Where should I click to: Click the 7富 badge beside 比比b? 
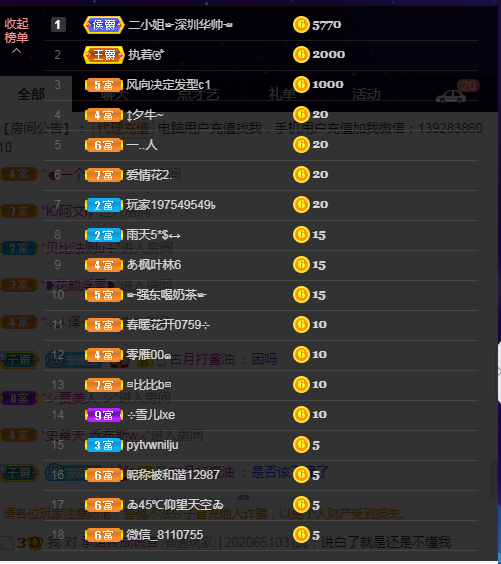pos(104,385)
